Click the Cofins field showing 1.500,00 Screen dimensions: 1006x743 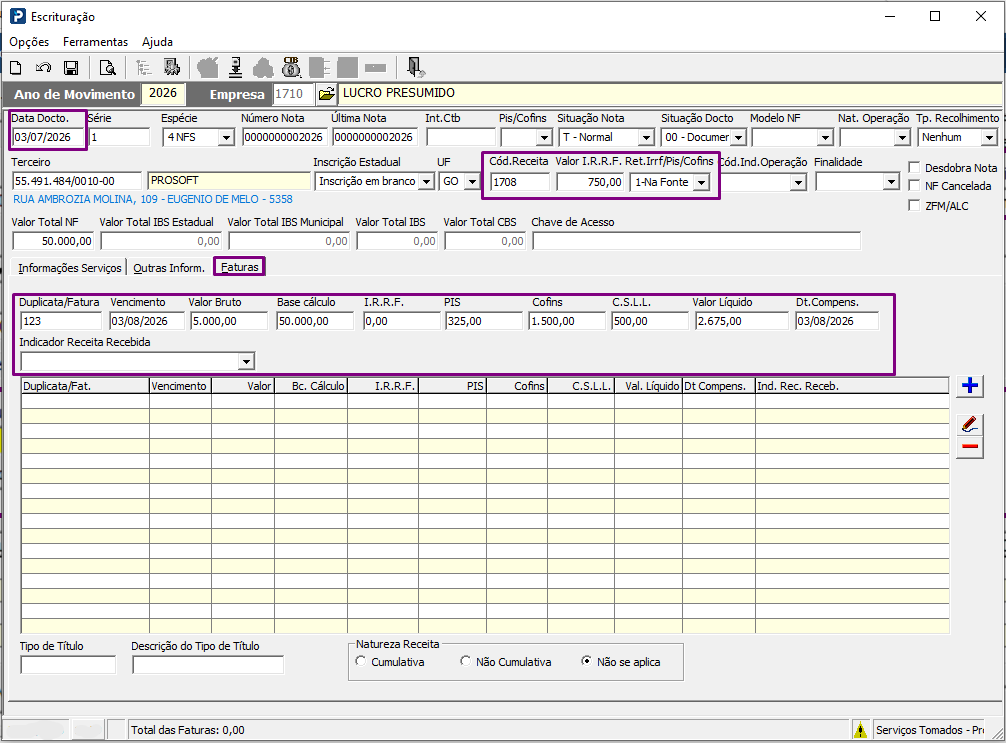click(x=567, y=321)
